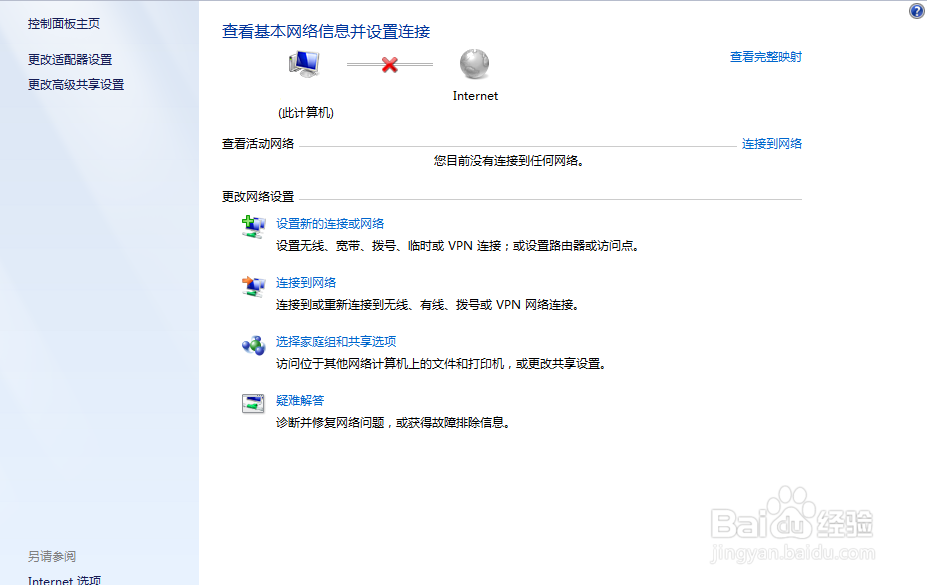The image size is (927, 585).
Task: Click the red X on the connection line
Action: [390, 63]
